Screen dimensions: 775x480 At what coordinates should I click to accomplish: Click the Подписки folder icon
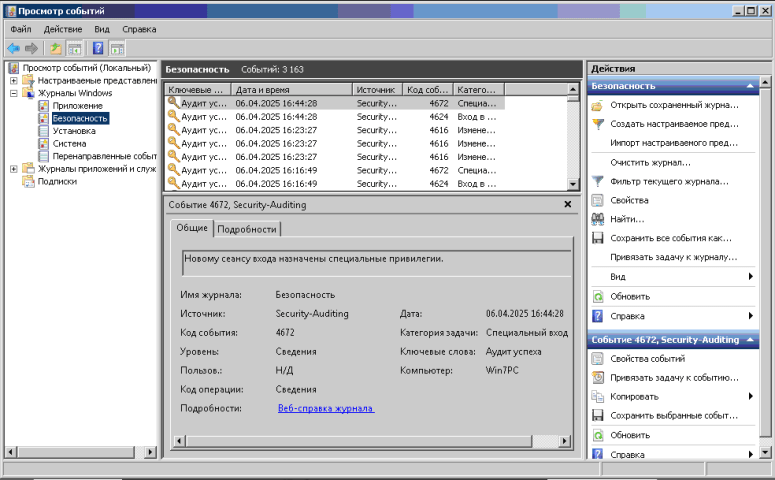click(28, 181)
